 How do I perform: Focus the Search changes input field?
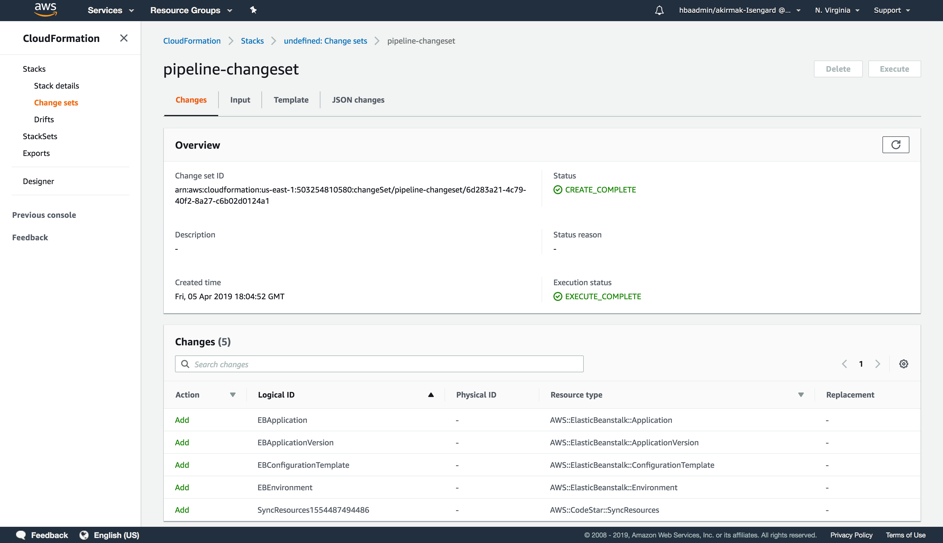click(379, 364)
